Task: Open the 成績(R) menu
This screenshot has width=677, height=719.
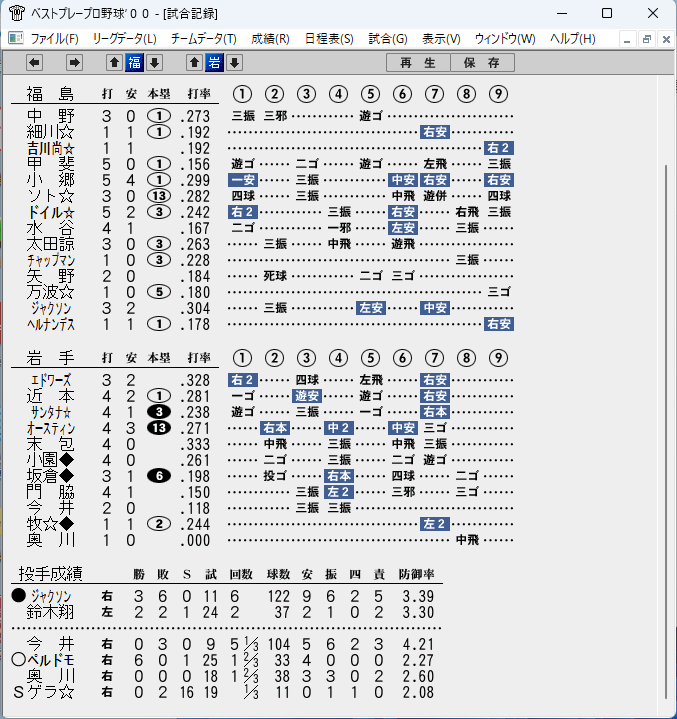Action: [x=270, y=39]
